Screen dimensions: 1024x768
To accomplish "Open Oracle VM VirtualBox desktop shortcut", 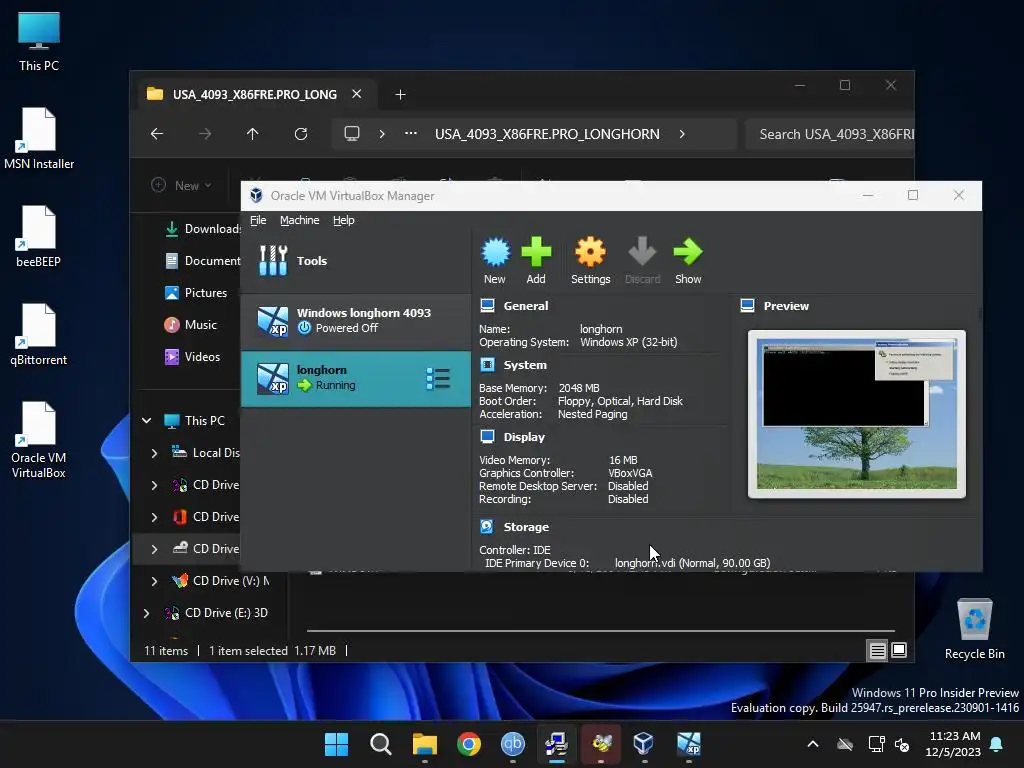I will pyautogui.click(x=39, y=440).
